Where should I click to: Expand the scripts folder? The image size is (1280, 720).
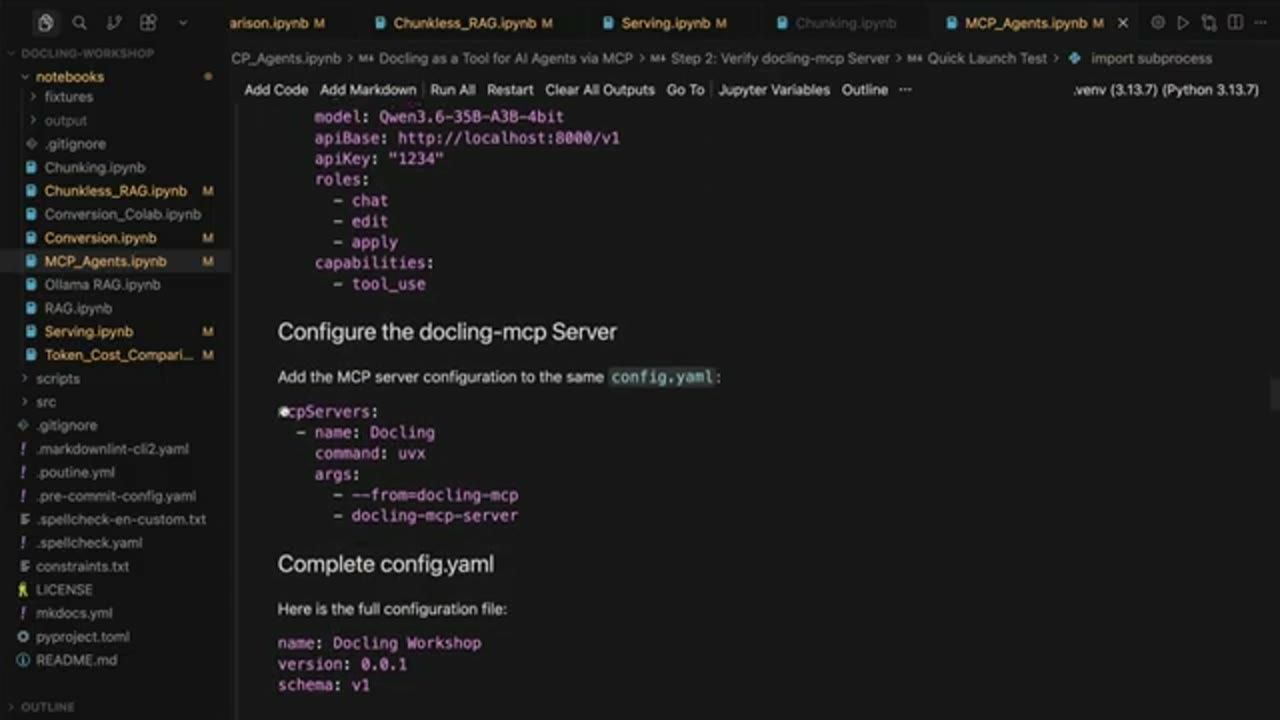pos(58,378)
